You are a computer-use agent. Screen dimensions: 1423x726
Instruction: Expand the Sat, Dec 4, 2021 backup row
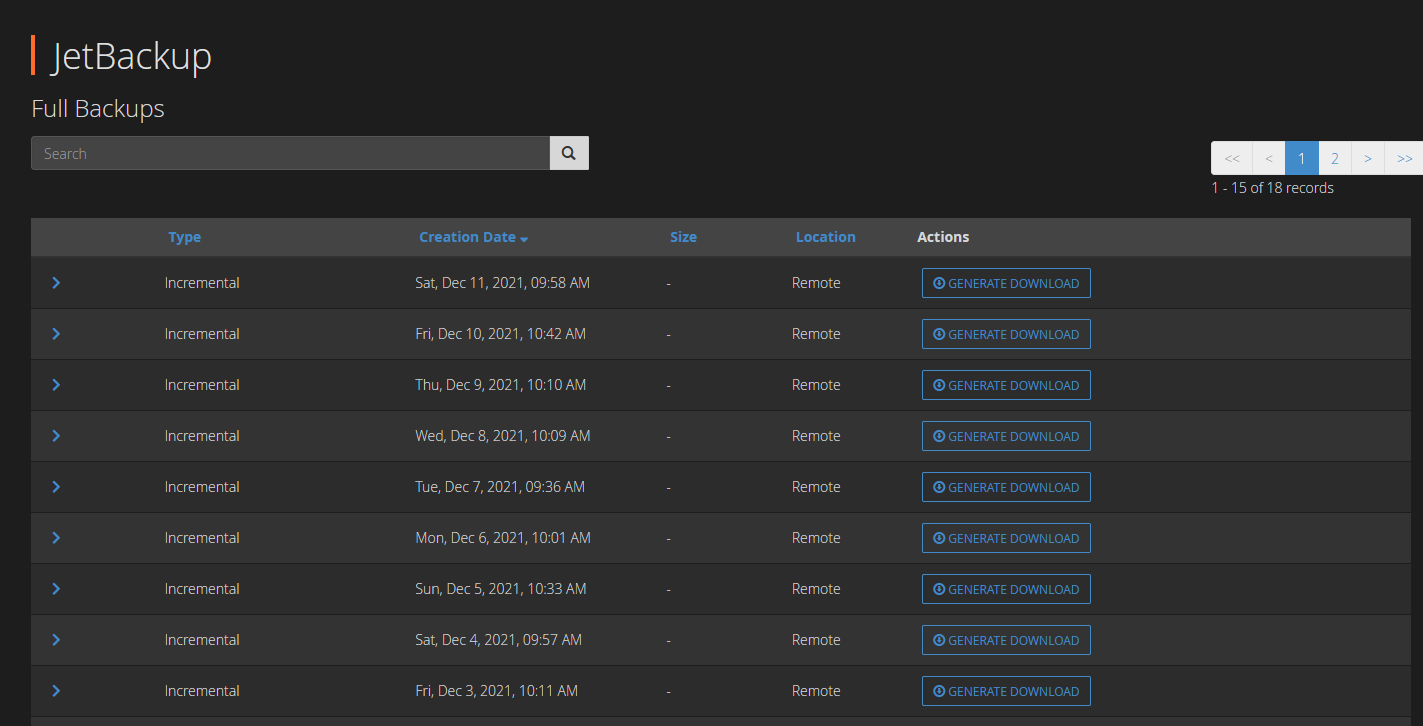pos(56,640)
